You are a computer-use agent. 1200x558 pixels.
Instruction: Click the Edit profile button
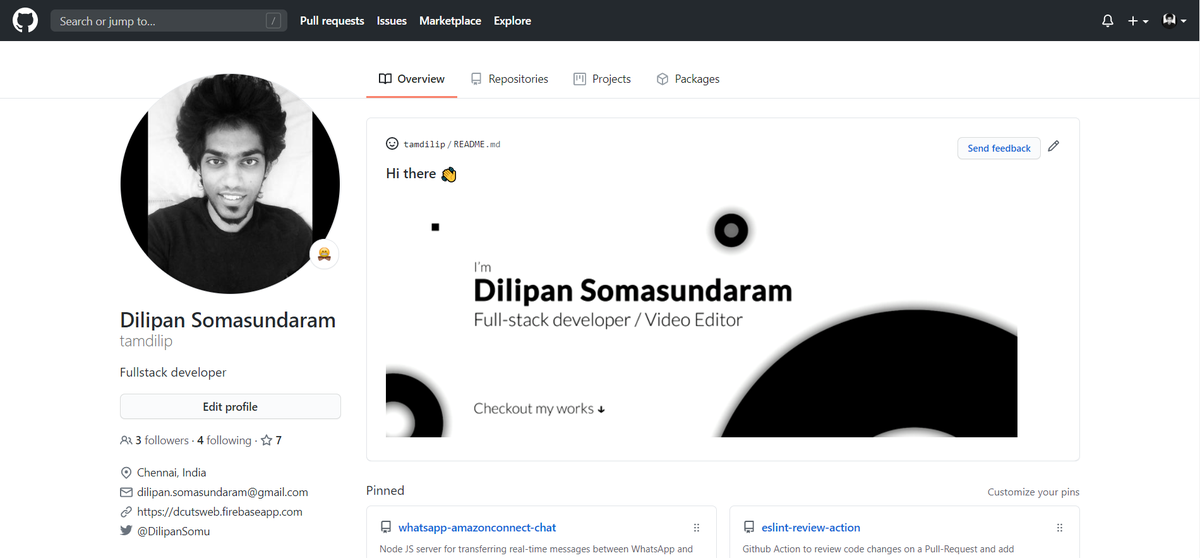click(230, 407)
